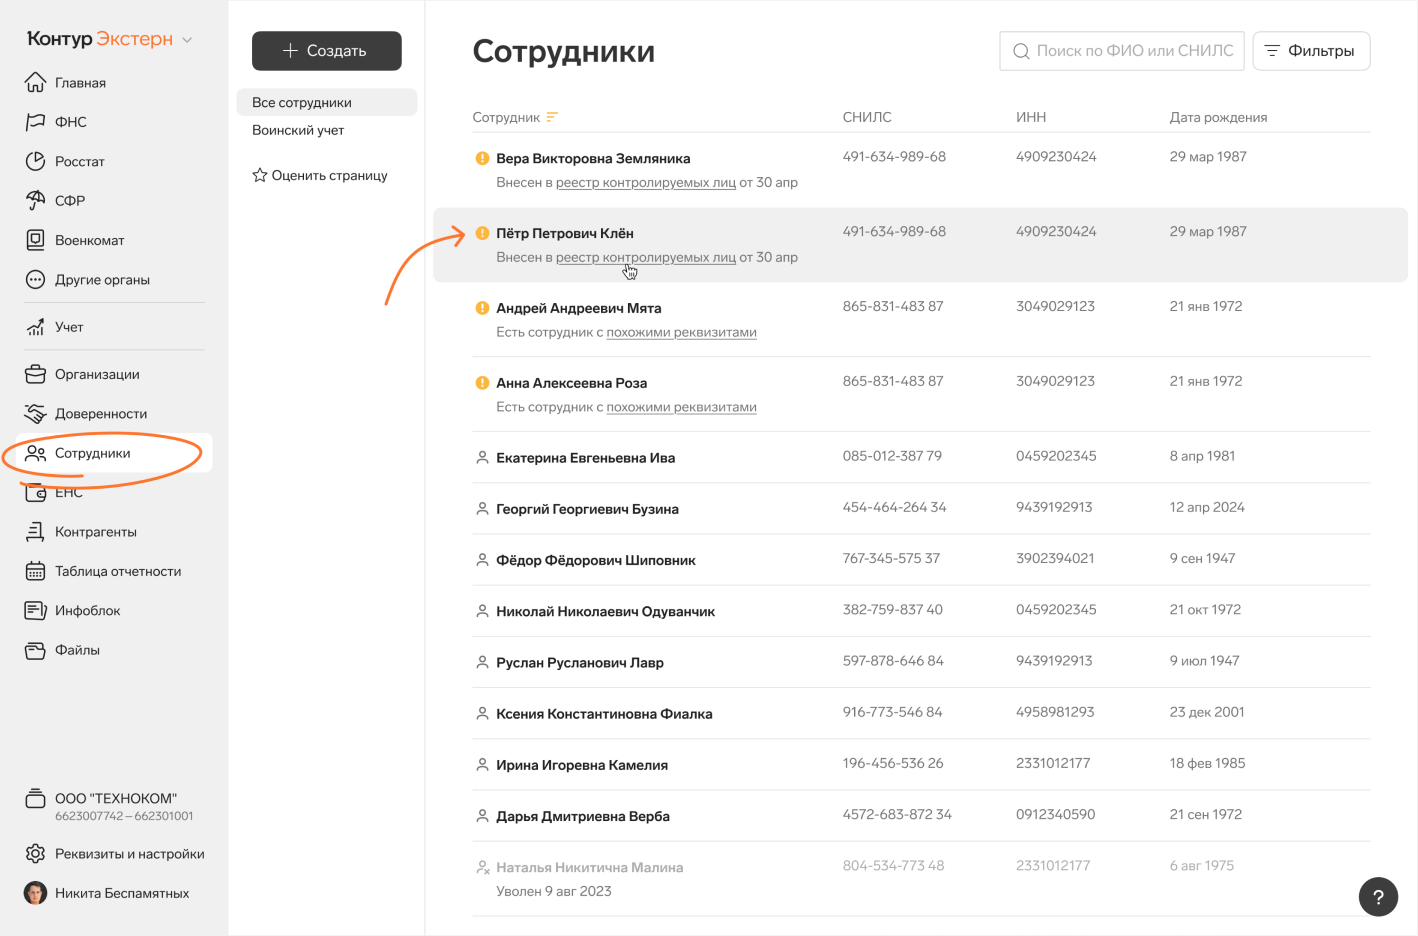Open the Военкомат section icon
Viewport: 1418px width, 936px height.
click(35, 240)
